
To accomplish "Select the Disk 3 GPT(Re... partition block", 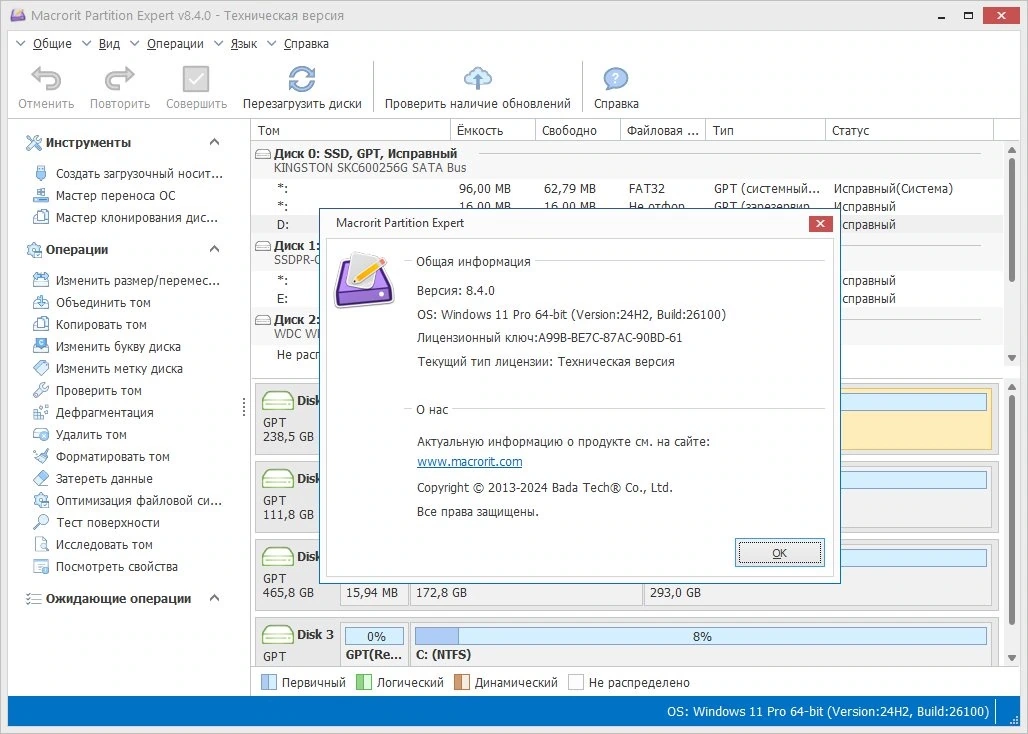I will [376, 645].
